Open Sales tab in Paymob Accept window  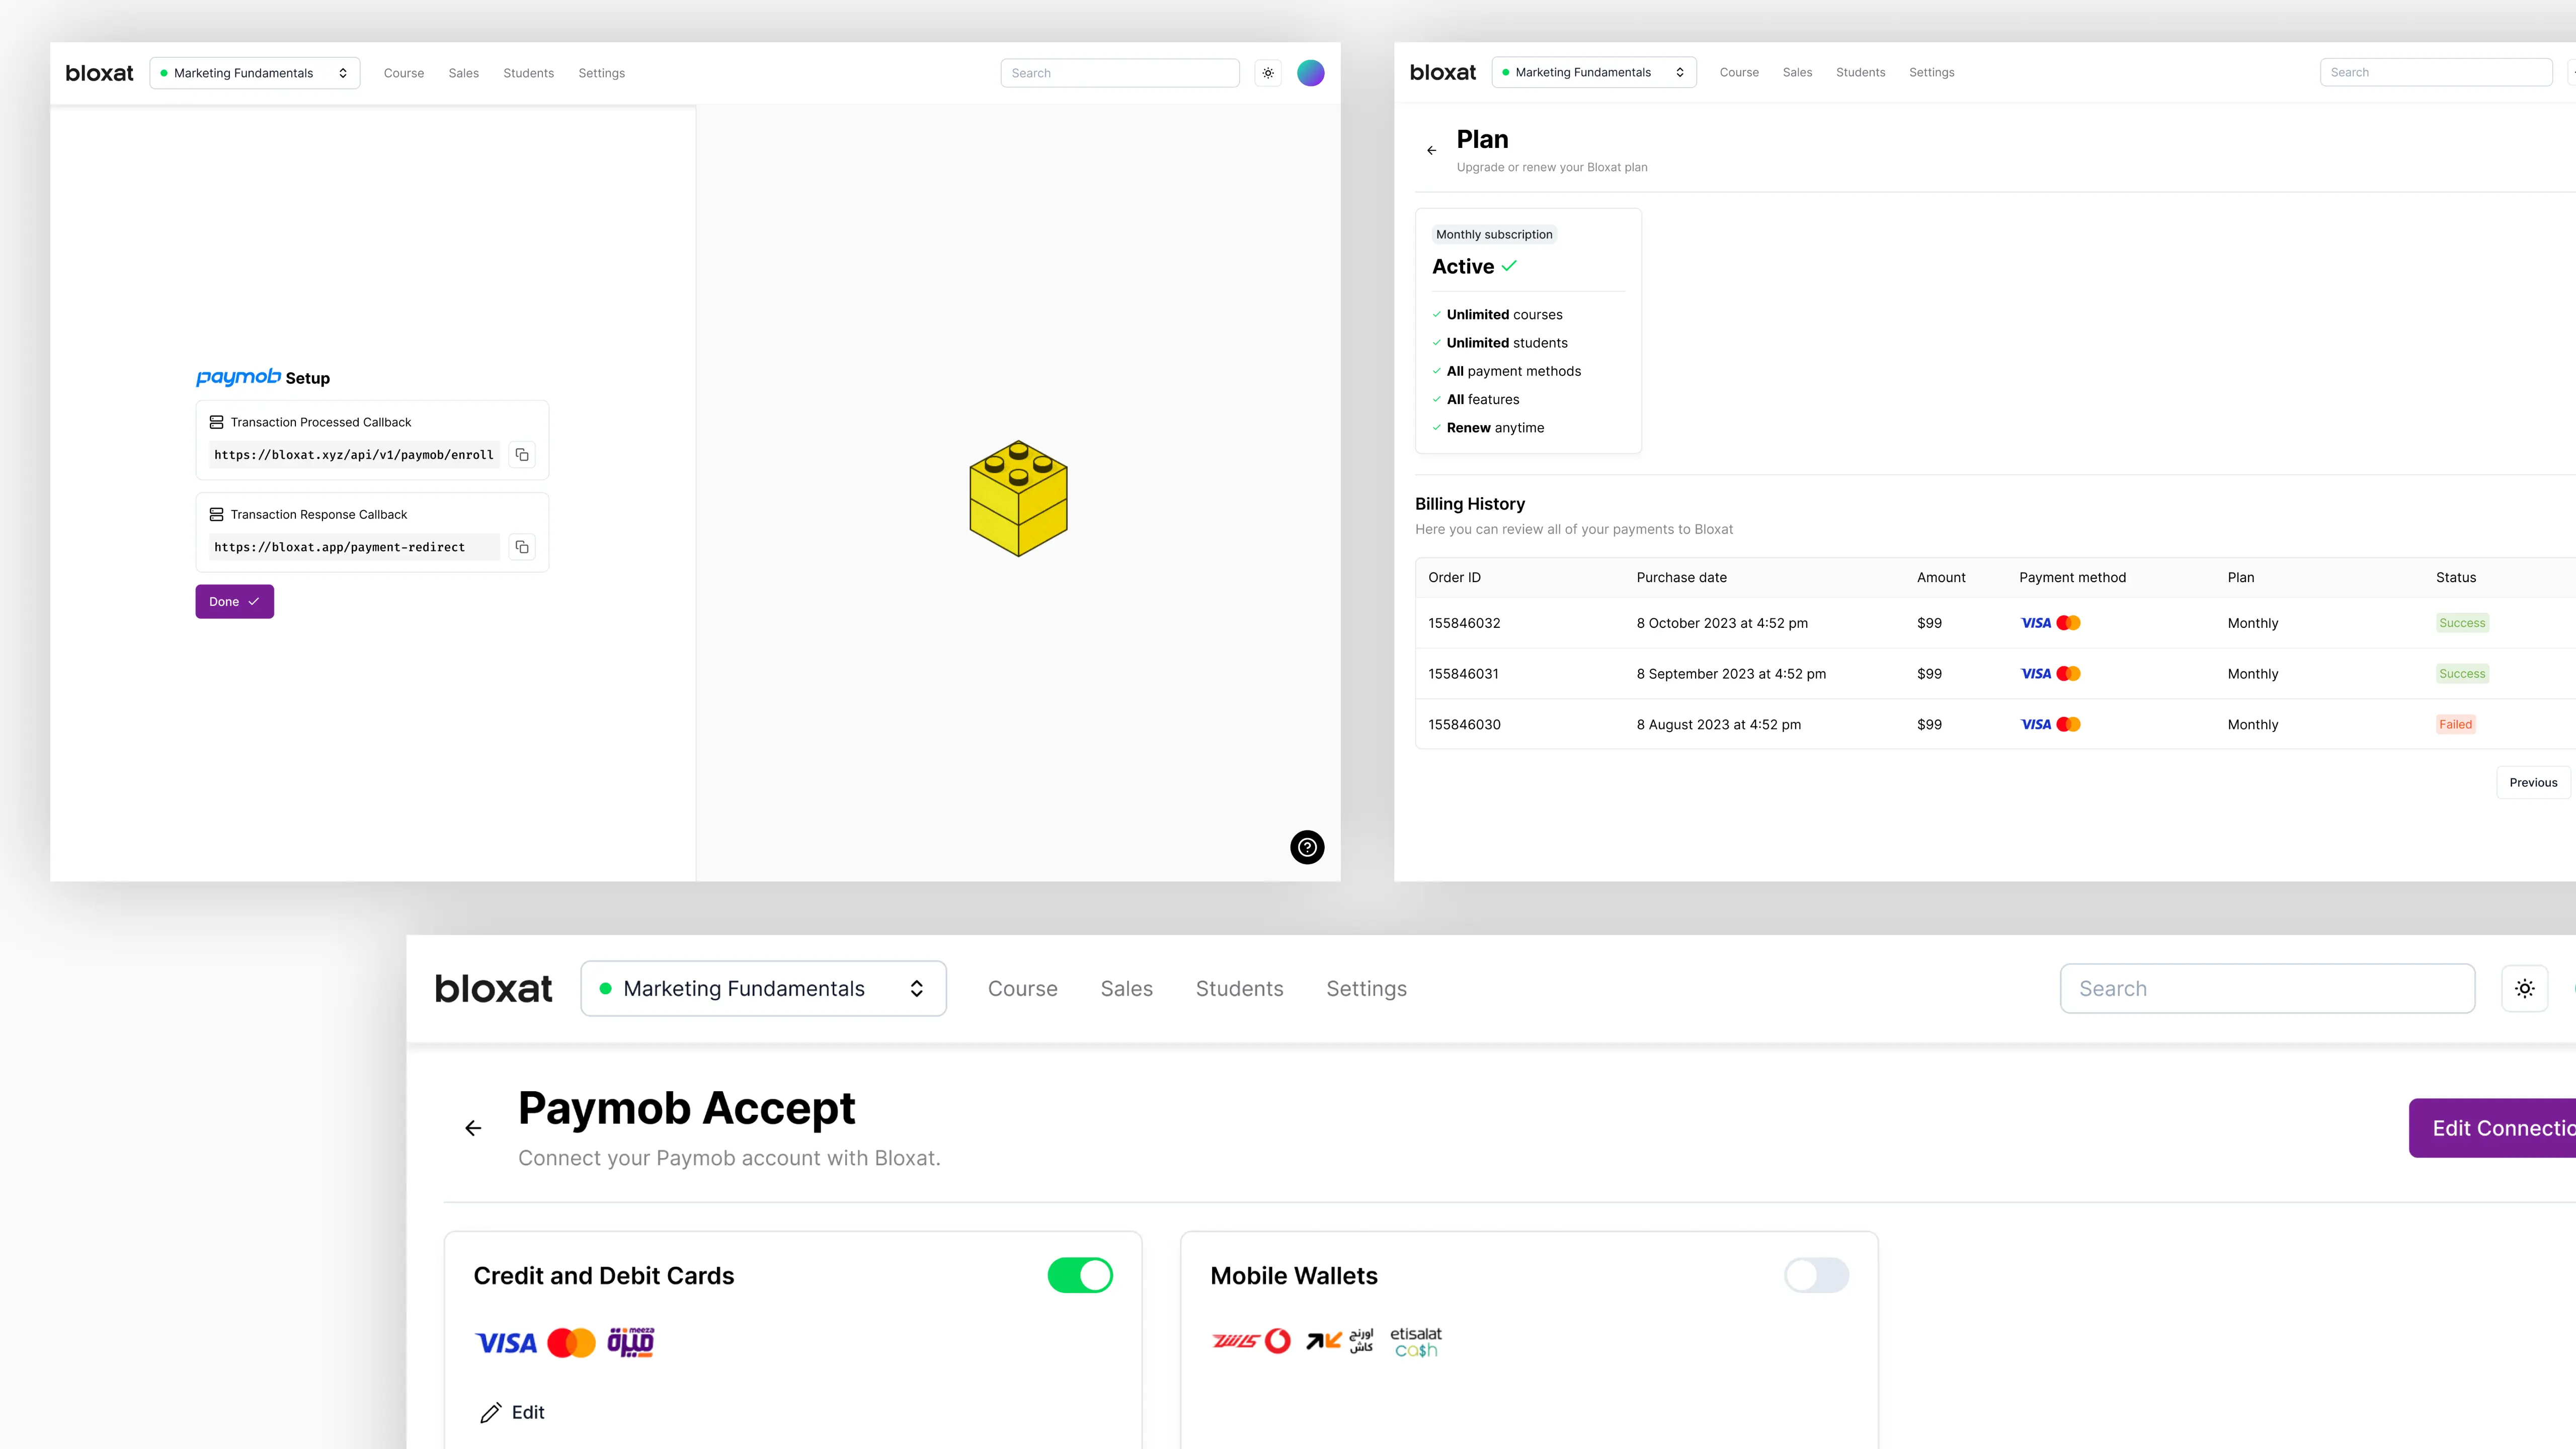[x=1126, y=988]
